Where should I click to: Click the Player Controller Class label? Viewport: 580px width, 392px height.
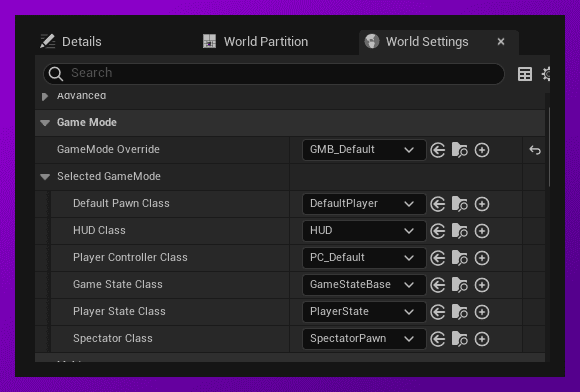[x=130, y=257]
